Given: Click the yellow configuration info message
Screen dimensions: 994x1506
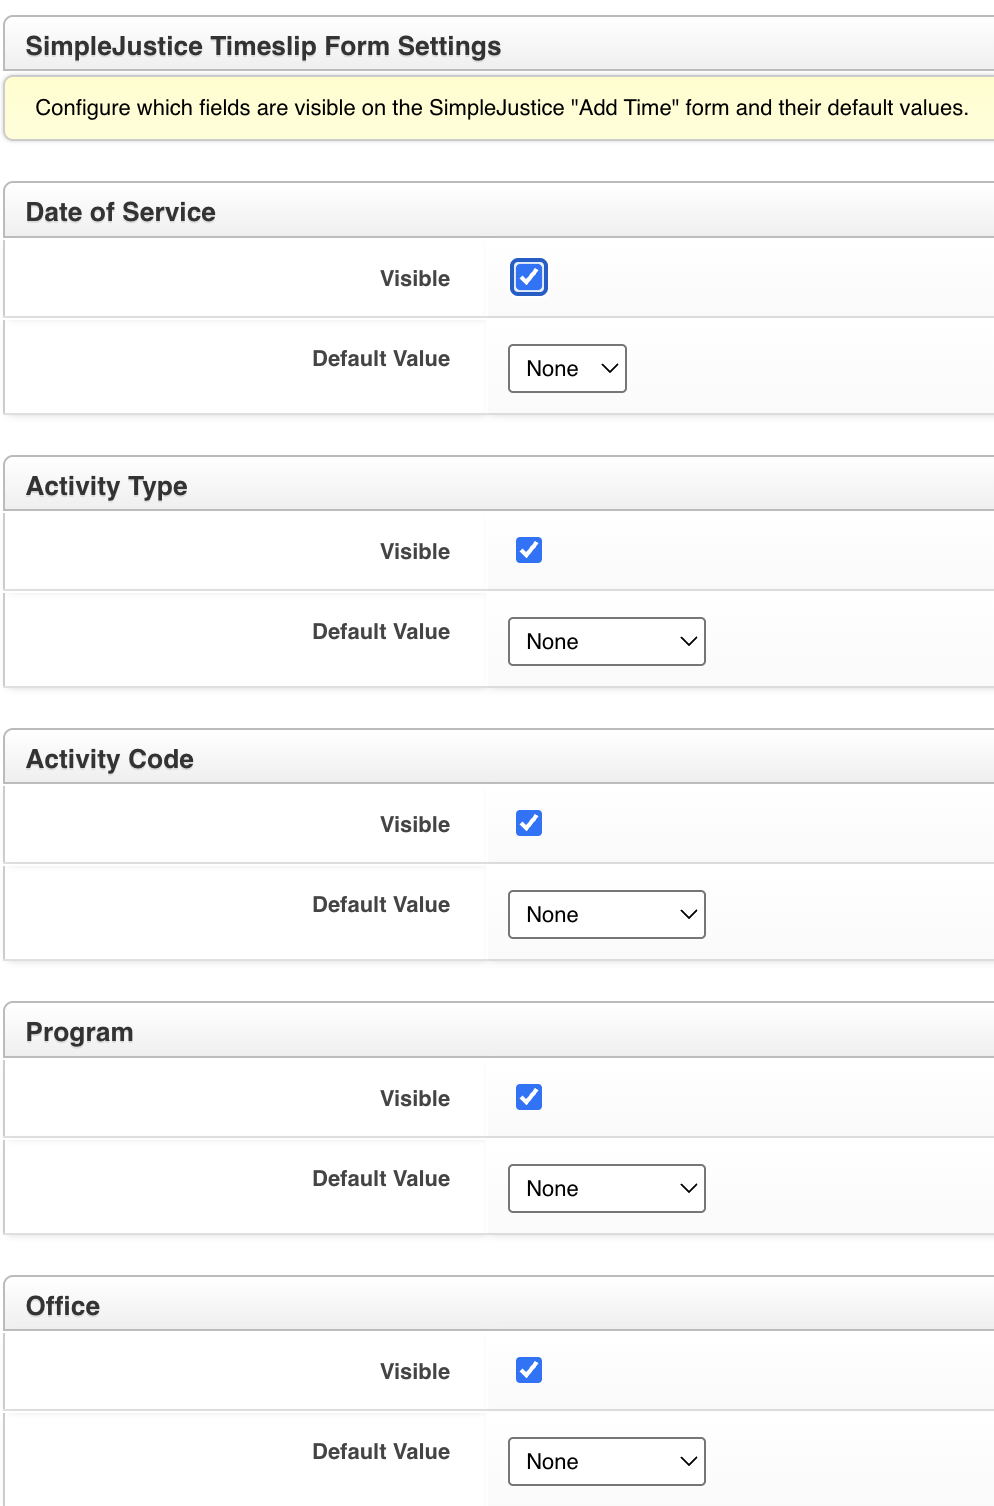Looking at the screenshot, I should pos(499,108).
